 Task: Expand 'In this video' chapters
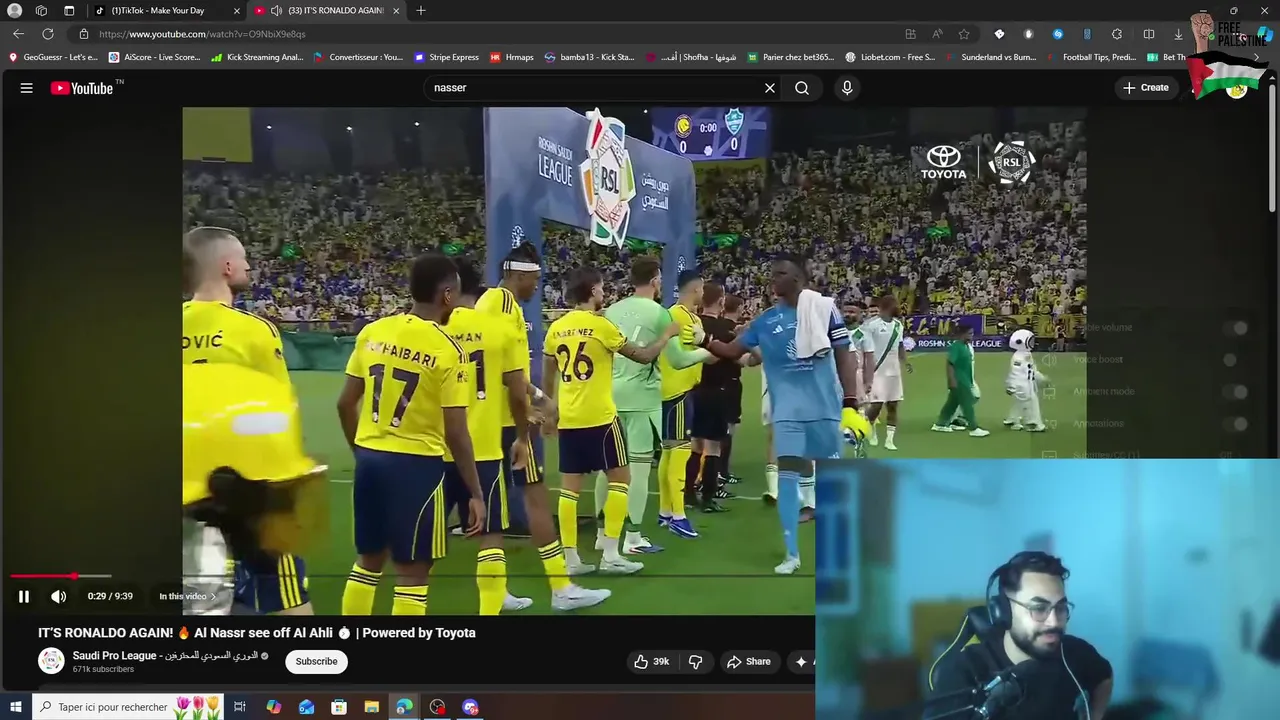(187, 596)
